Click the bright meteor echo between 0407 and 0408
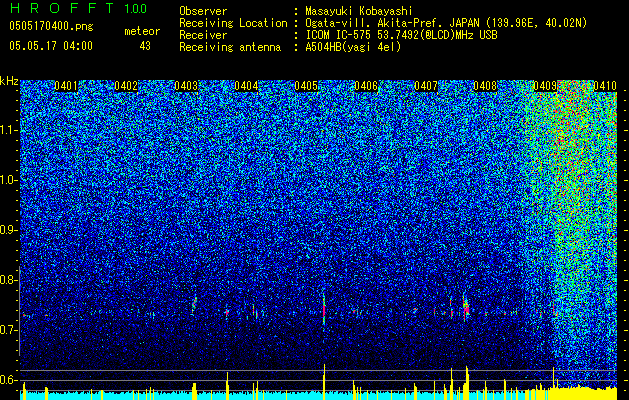This screenshot has width=629, height=400. coord(466,308)
